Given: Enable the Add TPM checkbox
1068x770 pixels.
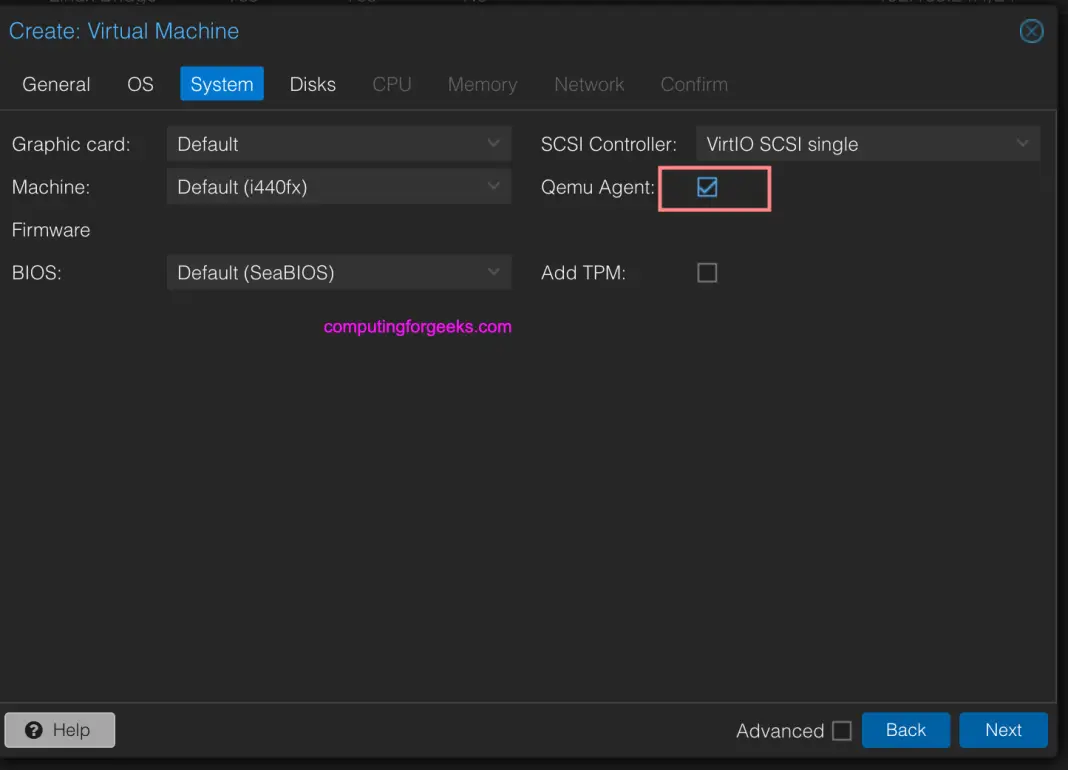Looking at the screenshot, I should 707,272.
